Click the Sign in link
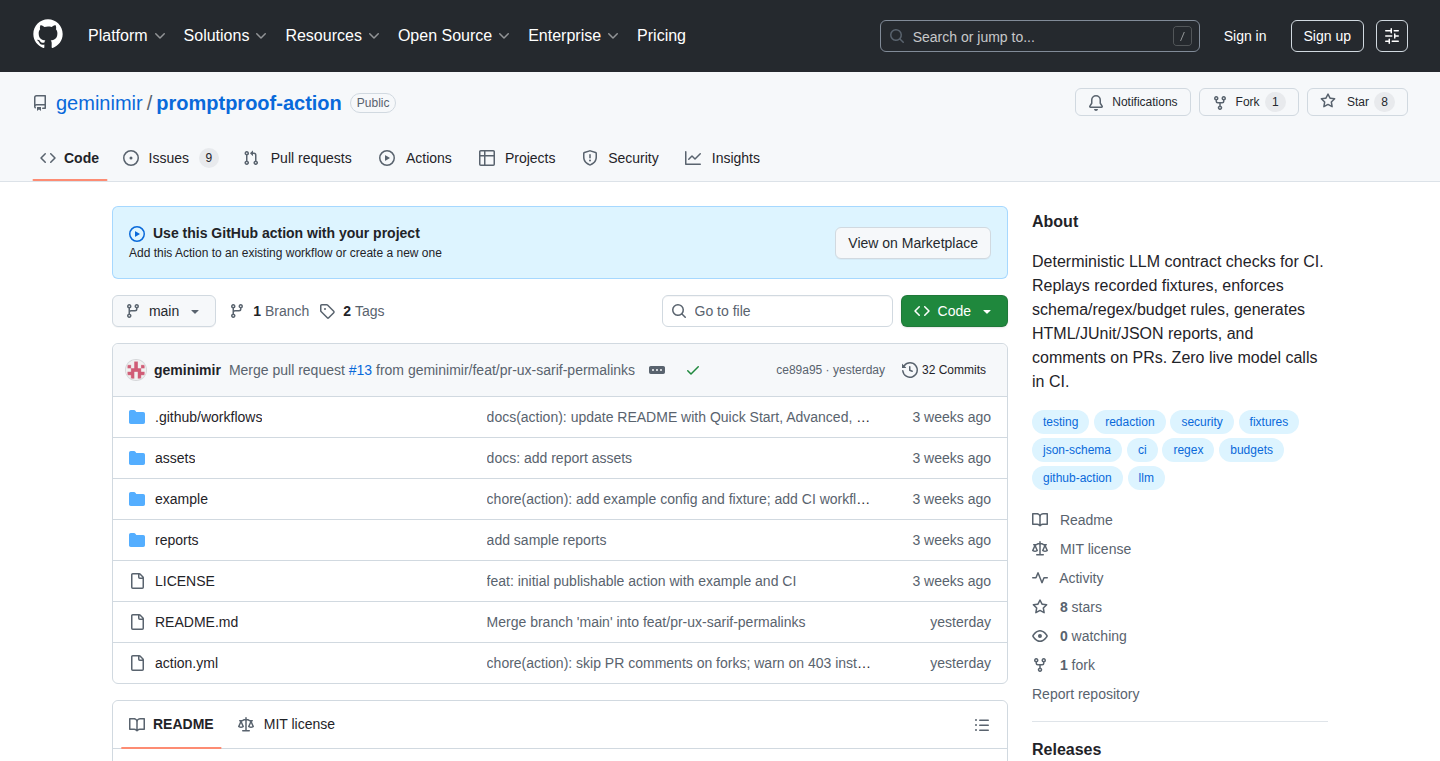The width and height of the screenshot is (1440, 761). point(1245,36)
